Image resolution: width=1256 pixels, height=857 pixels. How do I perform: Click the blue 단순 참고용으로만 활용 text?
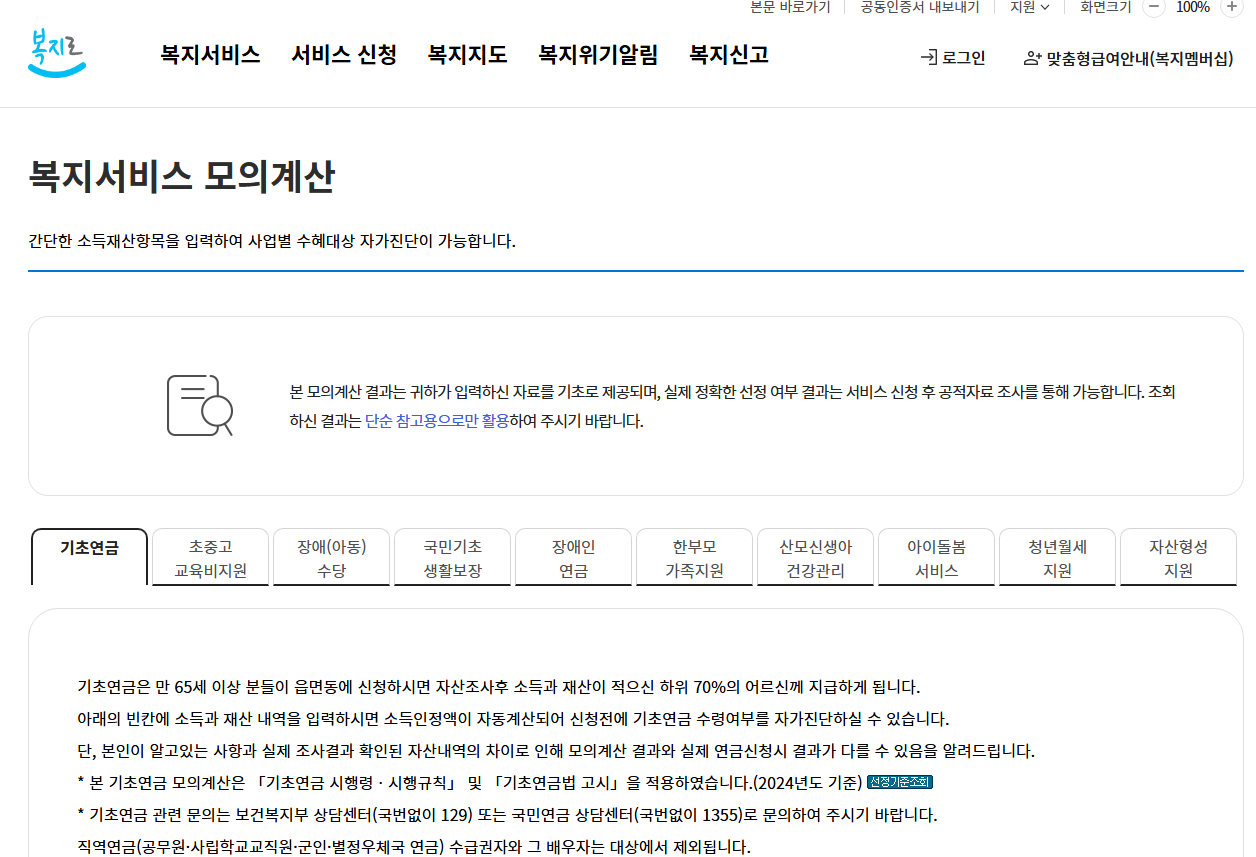tap(437, 421)
